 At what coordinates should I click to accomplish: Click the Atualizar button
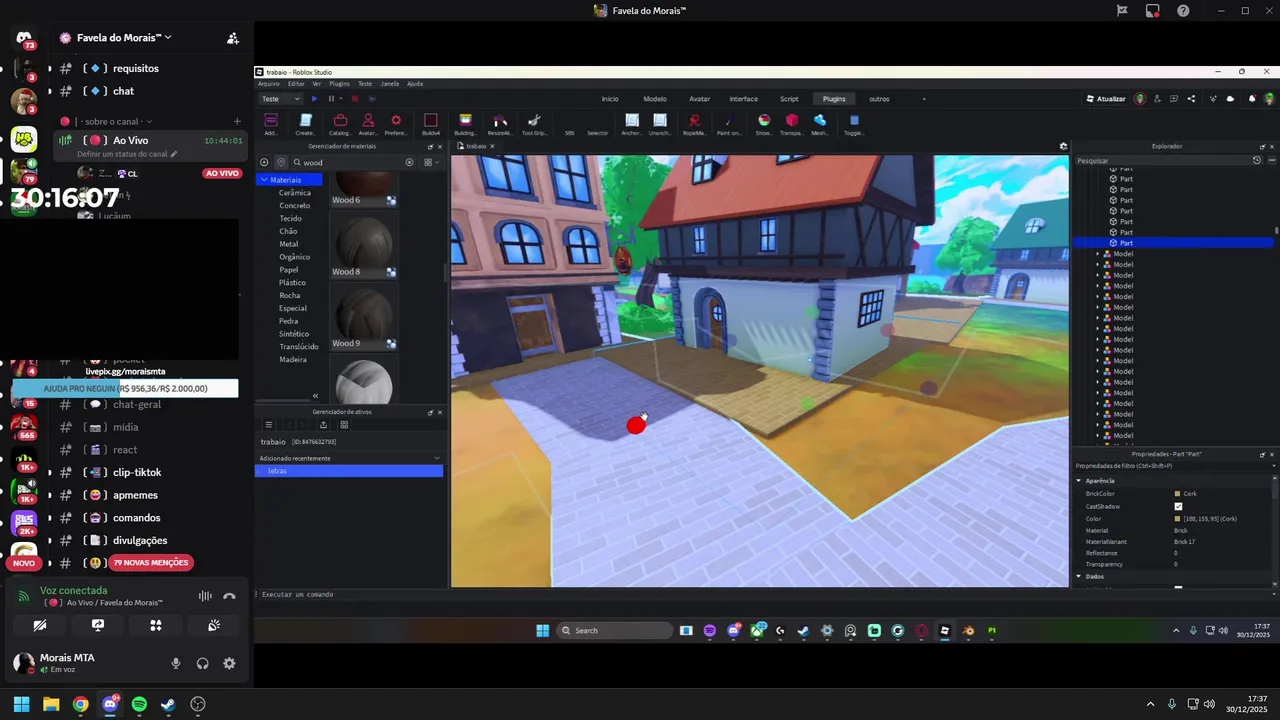coord(1105,99)
